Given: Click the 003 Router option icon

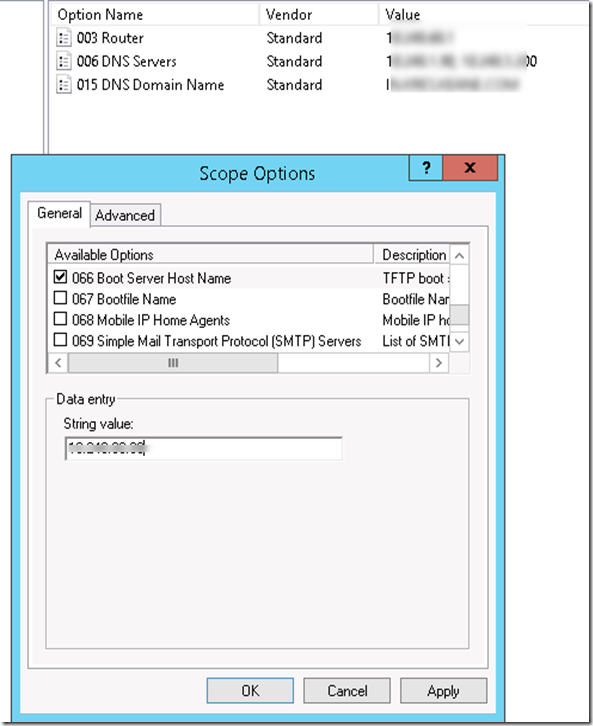Looking at the screenshot, I should coord(64,38).
